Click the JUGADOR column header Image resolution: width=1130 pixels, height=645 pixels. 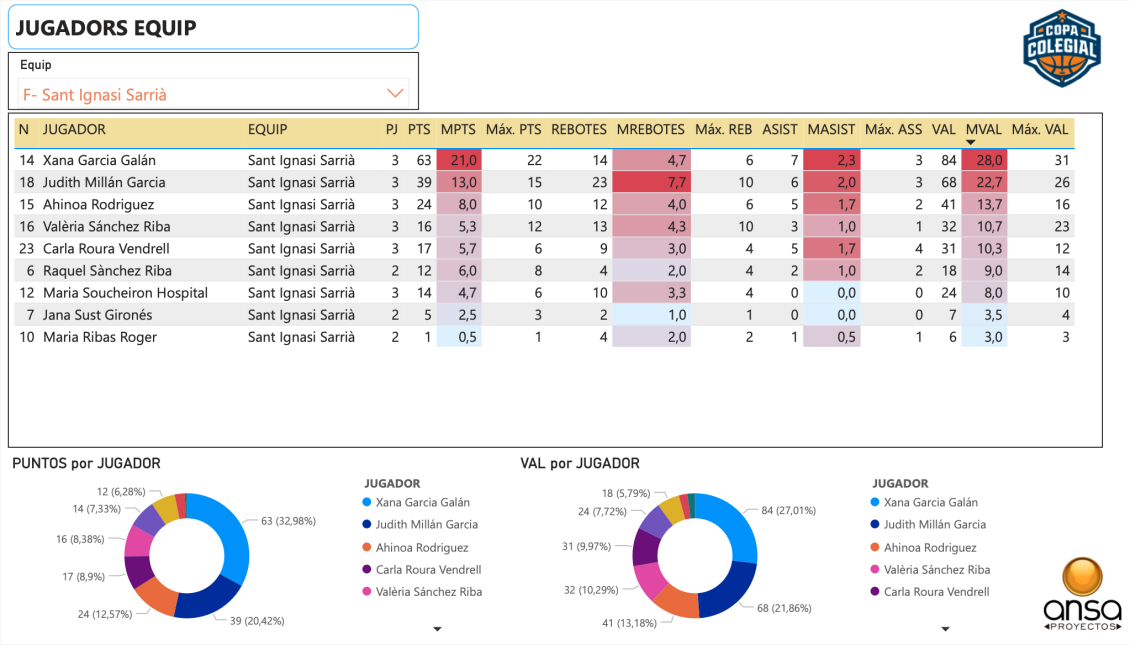click(74, 130)
